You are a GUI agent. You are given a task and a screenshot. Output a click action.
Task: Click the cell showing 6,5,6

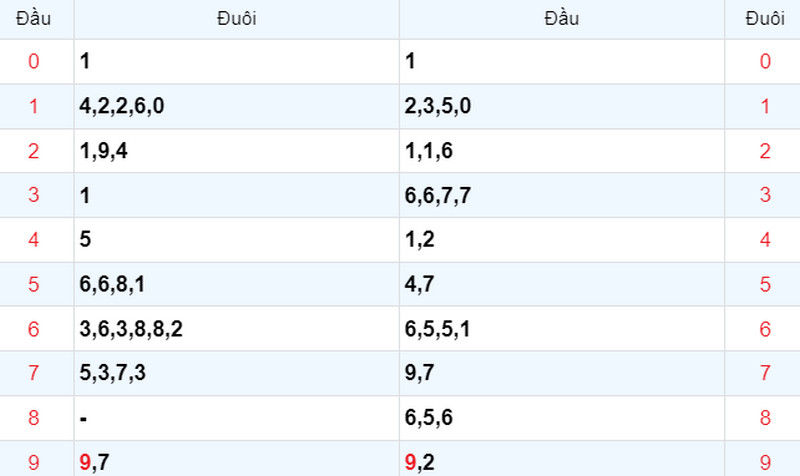(562, 418)
